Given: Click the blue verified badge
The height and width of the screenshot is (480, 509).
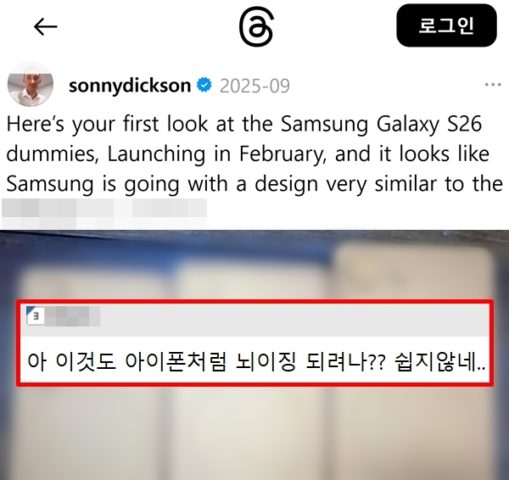Looking at the screenshot, I should (204, 85).
